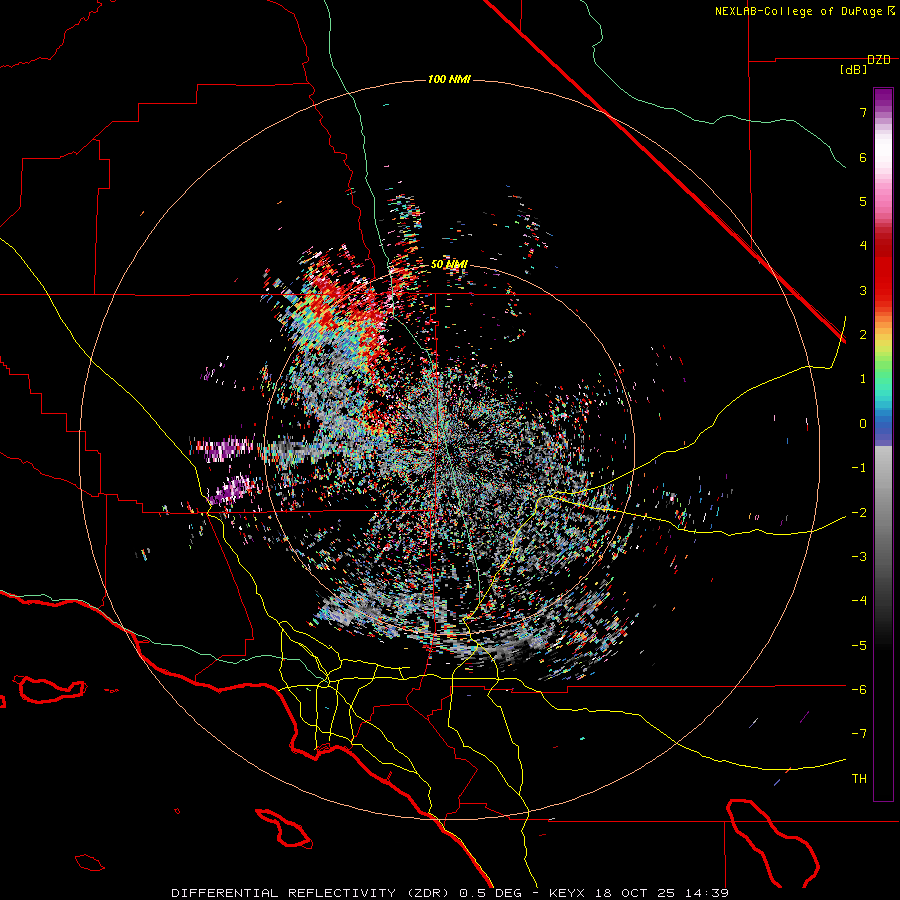Click the -2 dB value on the color scale
Image resolution: width=900 pixels, height=900 pixels.
click(x=859, y=513)
